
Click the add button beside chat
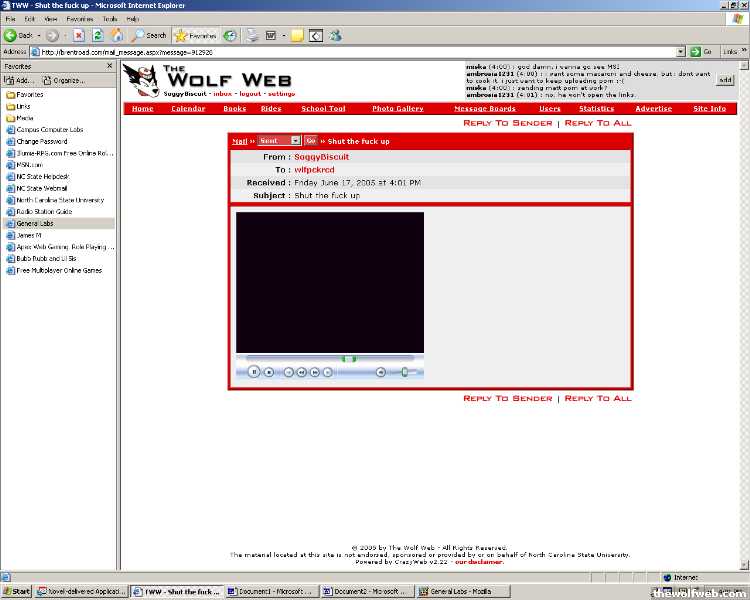725,80
